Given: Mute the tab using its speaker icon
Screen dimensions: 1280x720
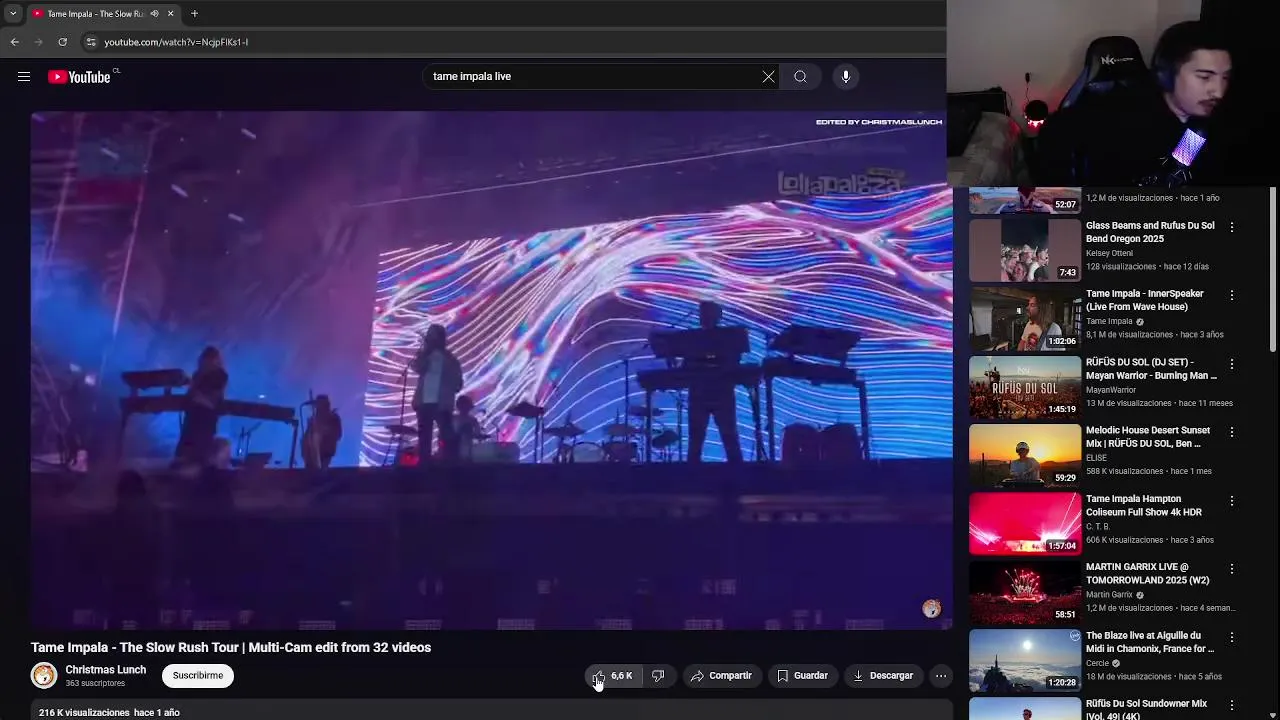Looking at the screenshot, I should [154, 13].
